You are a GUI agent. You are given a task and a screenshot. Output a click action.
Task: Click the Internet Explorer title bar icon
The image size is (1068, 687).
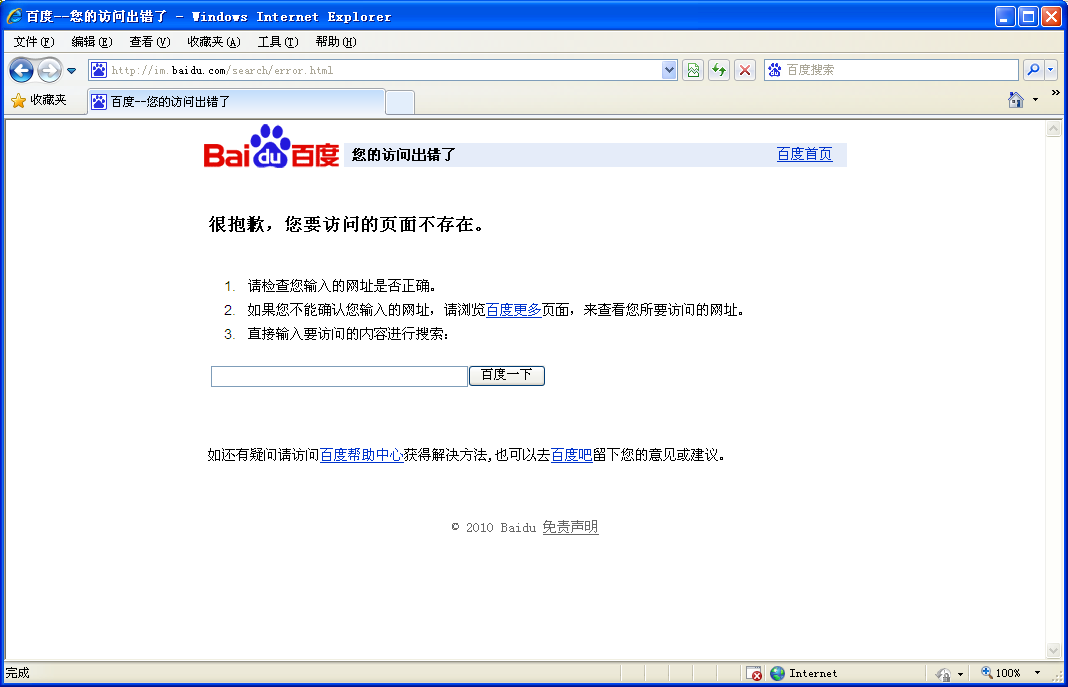click(x=14, y=16)
